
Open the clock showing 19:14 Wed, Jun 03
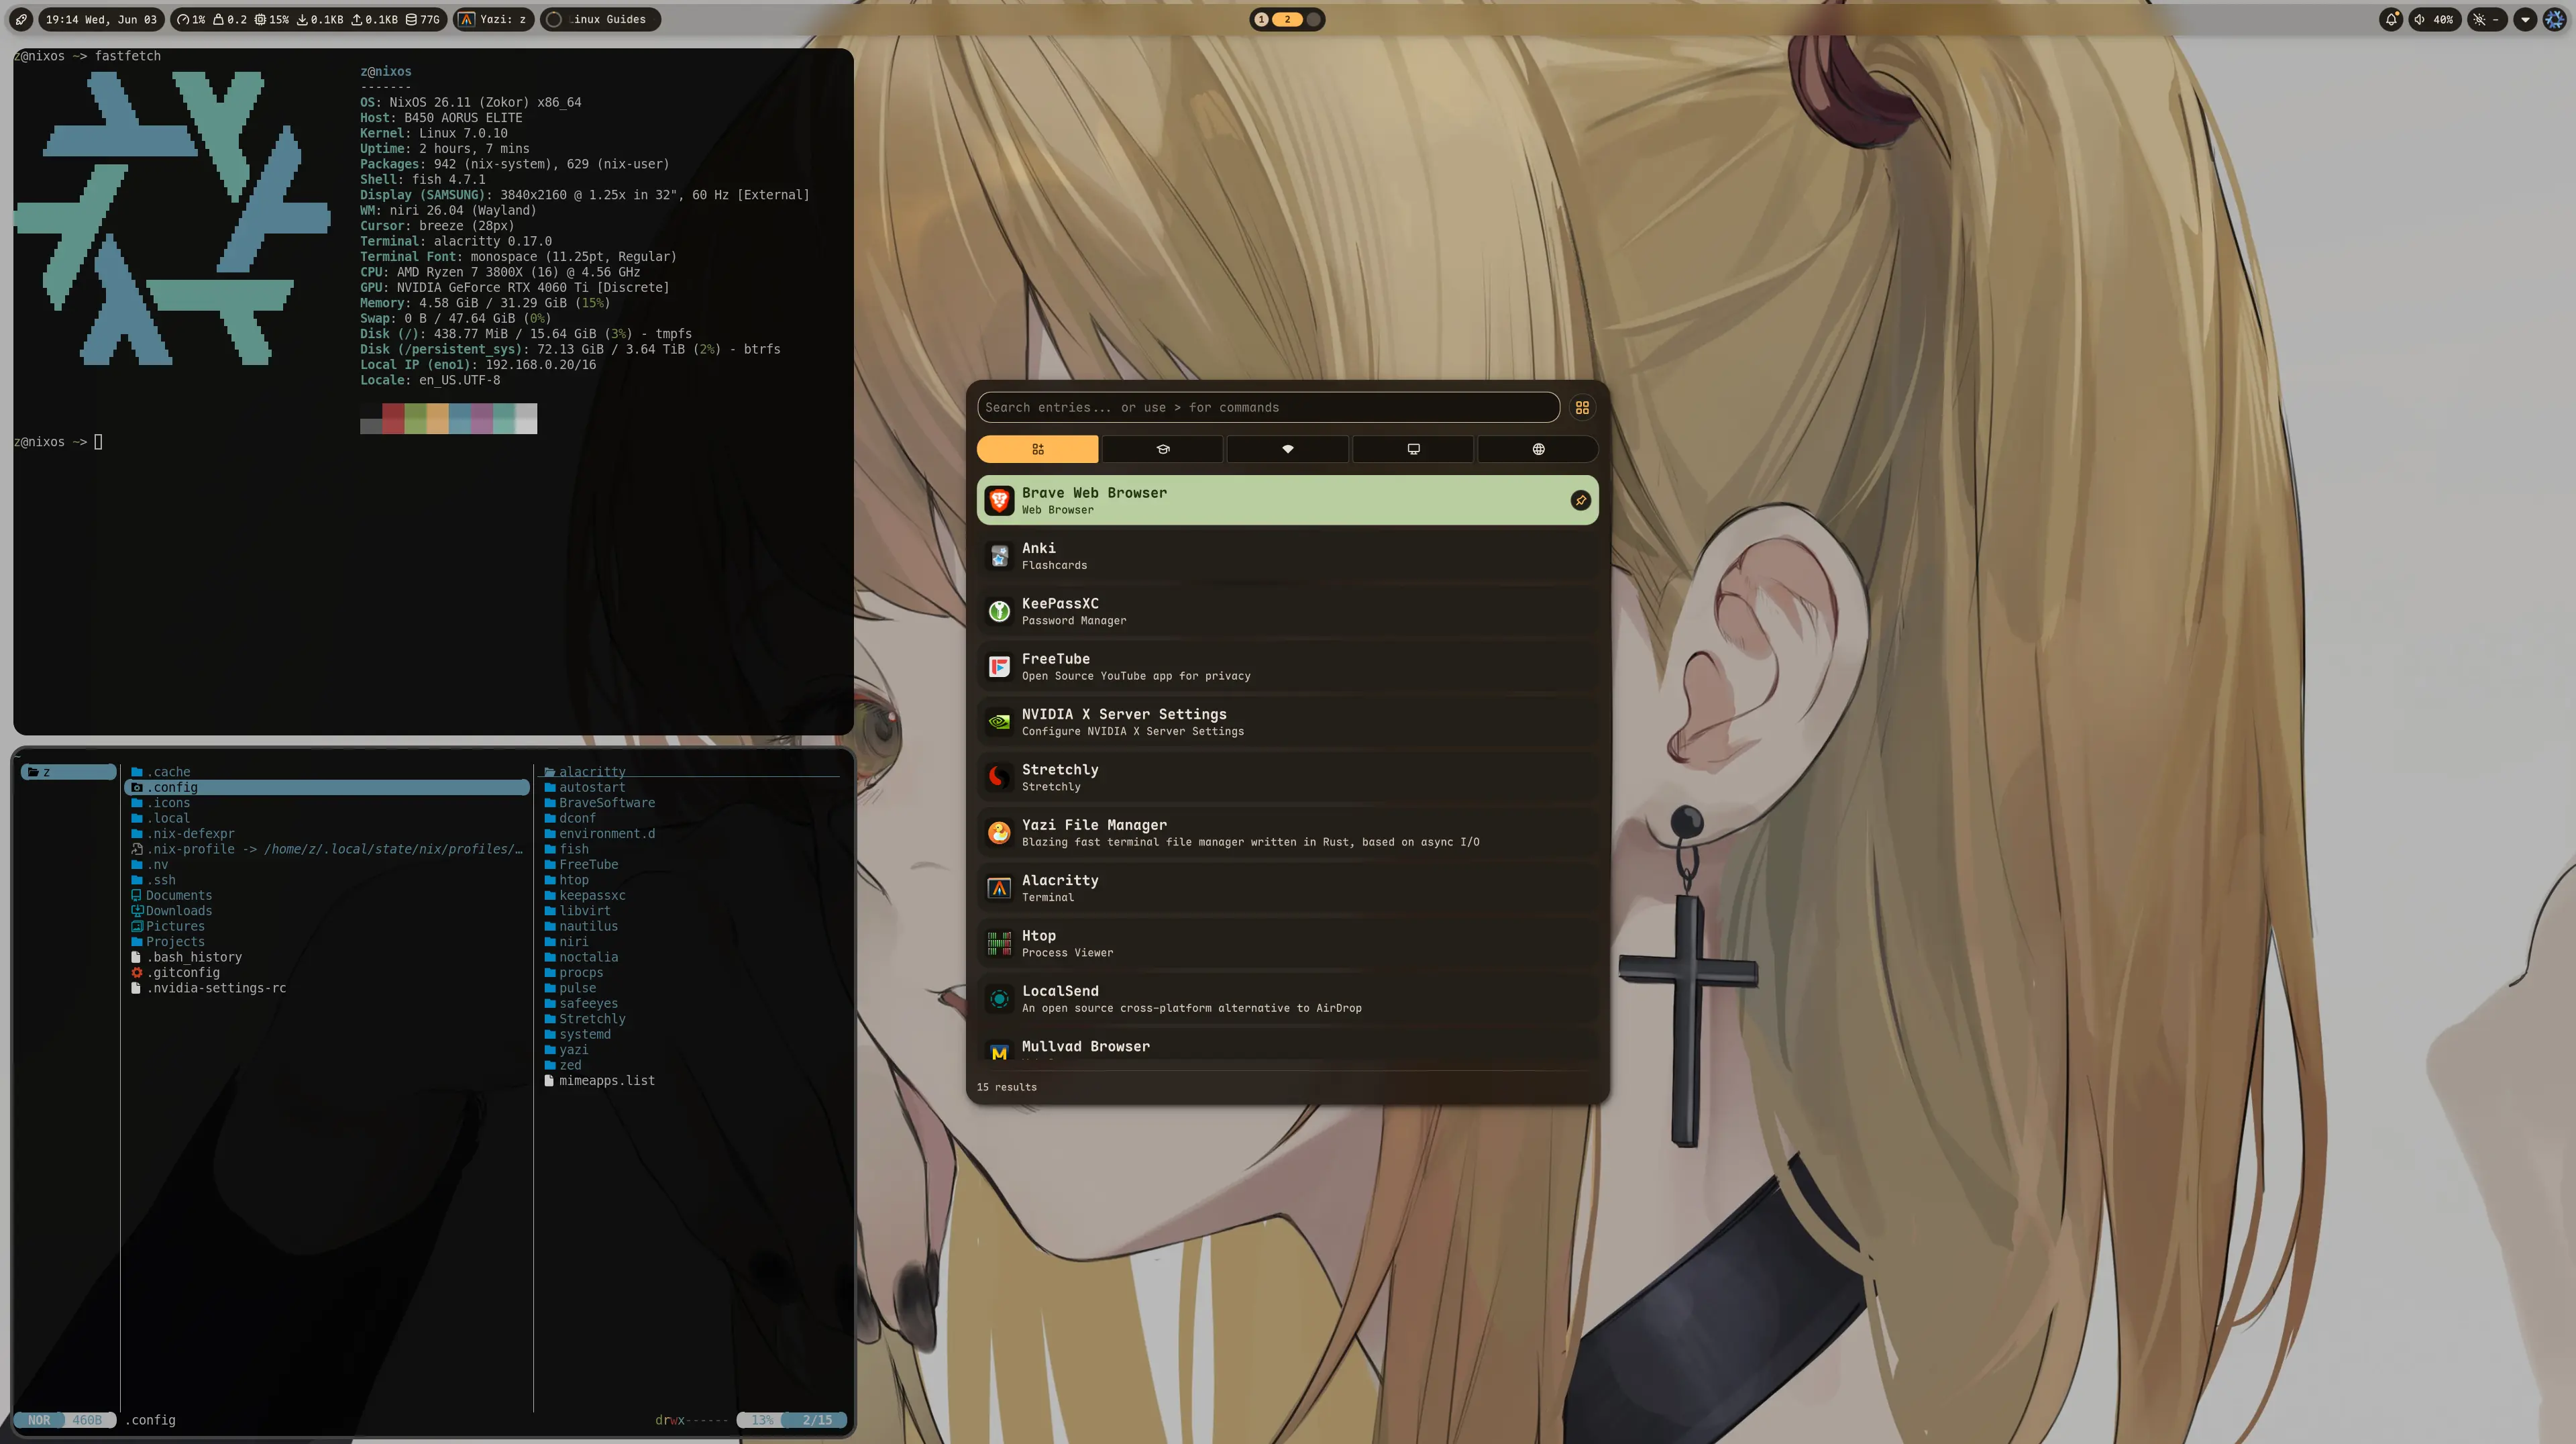pyautogui.click(x=101, y=19)
